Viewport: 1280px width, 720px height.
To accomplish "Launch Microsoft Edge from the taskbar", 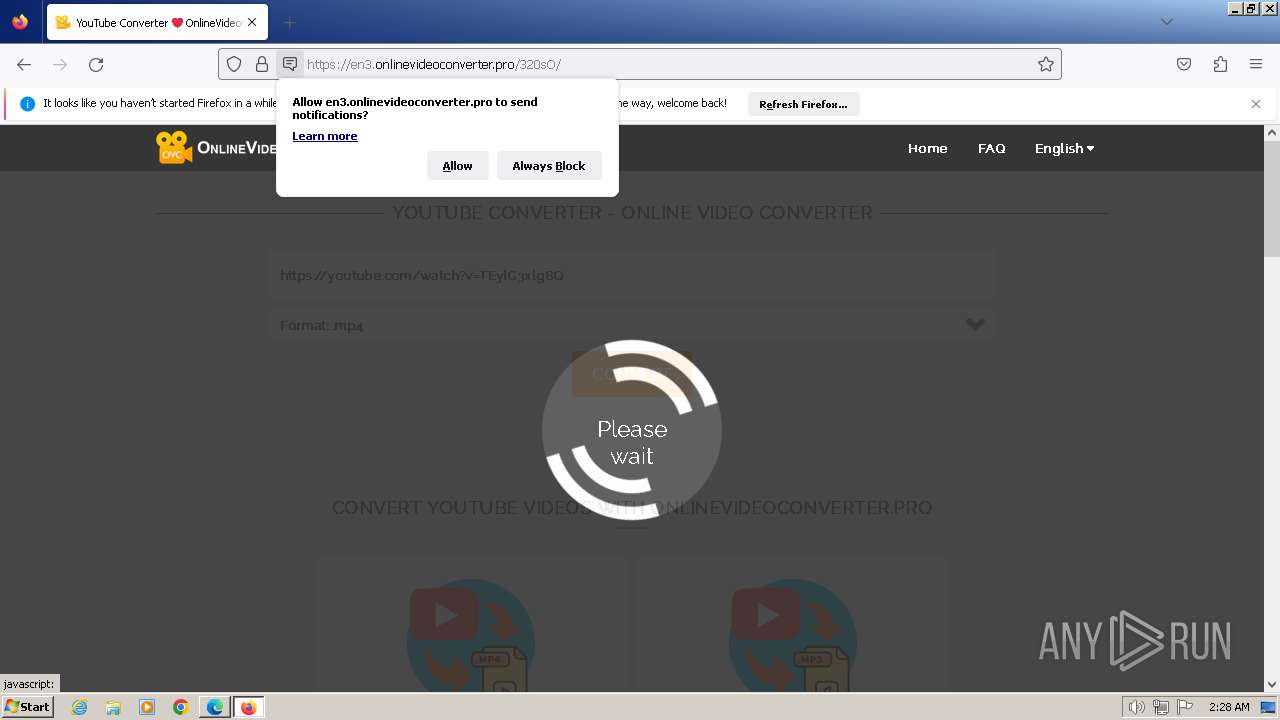I will (x=215, y=707).
